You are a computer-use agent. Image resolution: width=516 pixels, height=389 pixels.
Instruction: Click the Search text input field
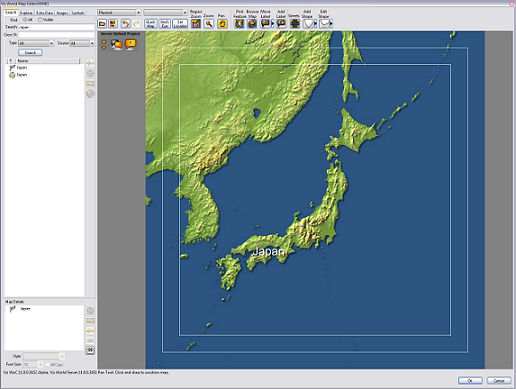56,27
